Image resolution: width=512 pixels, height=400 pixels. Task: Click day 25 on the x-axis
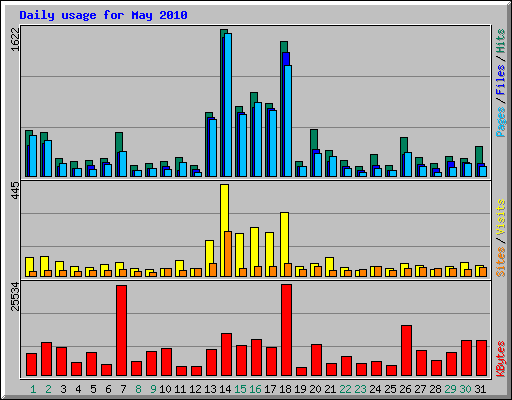click(390, 389)
